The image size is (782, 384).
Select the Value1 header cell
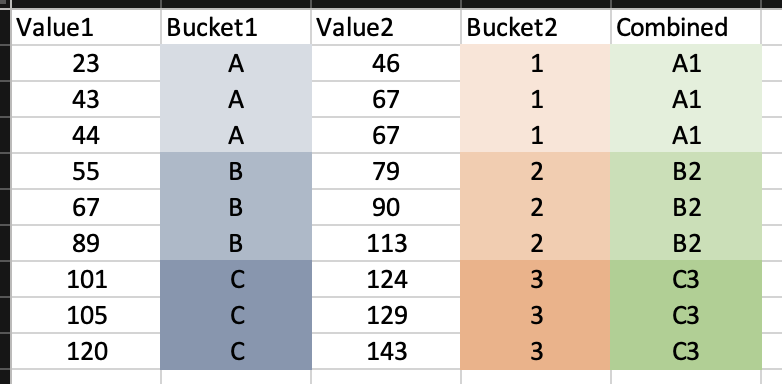click(86, 27)
